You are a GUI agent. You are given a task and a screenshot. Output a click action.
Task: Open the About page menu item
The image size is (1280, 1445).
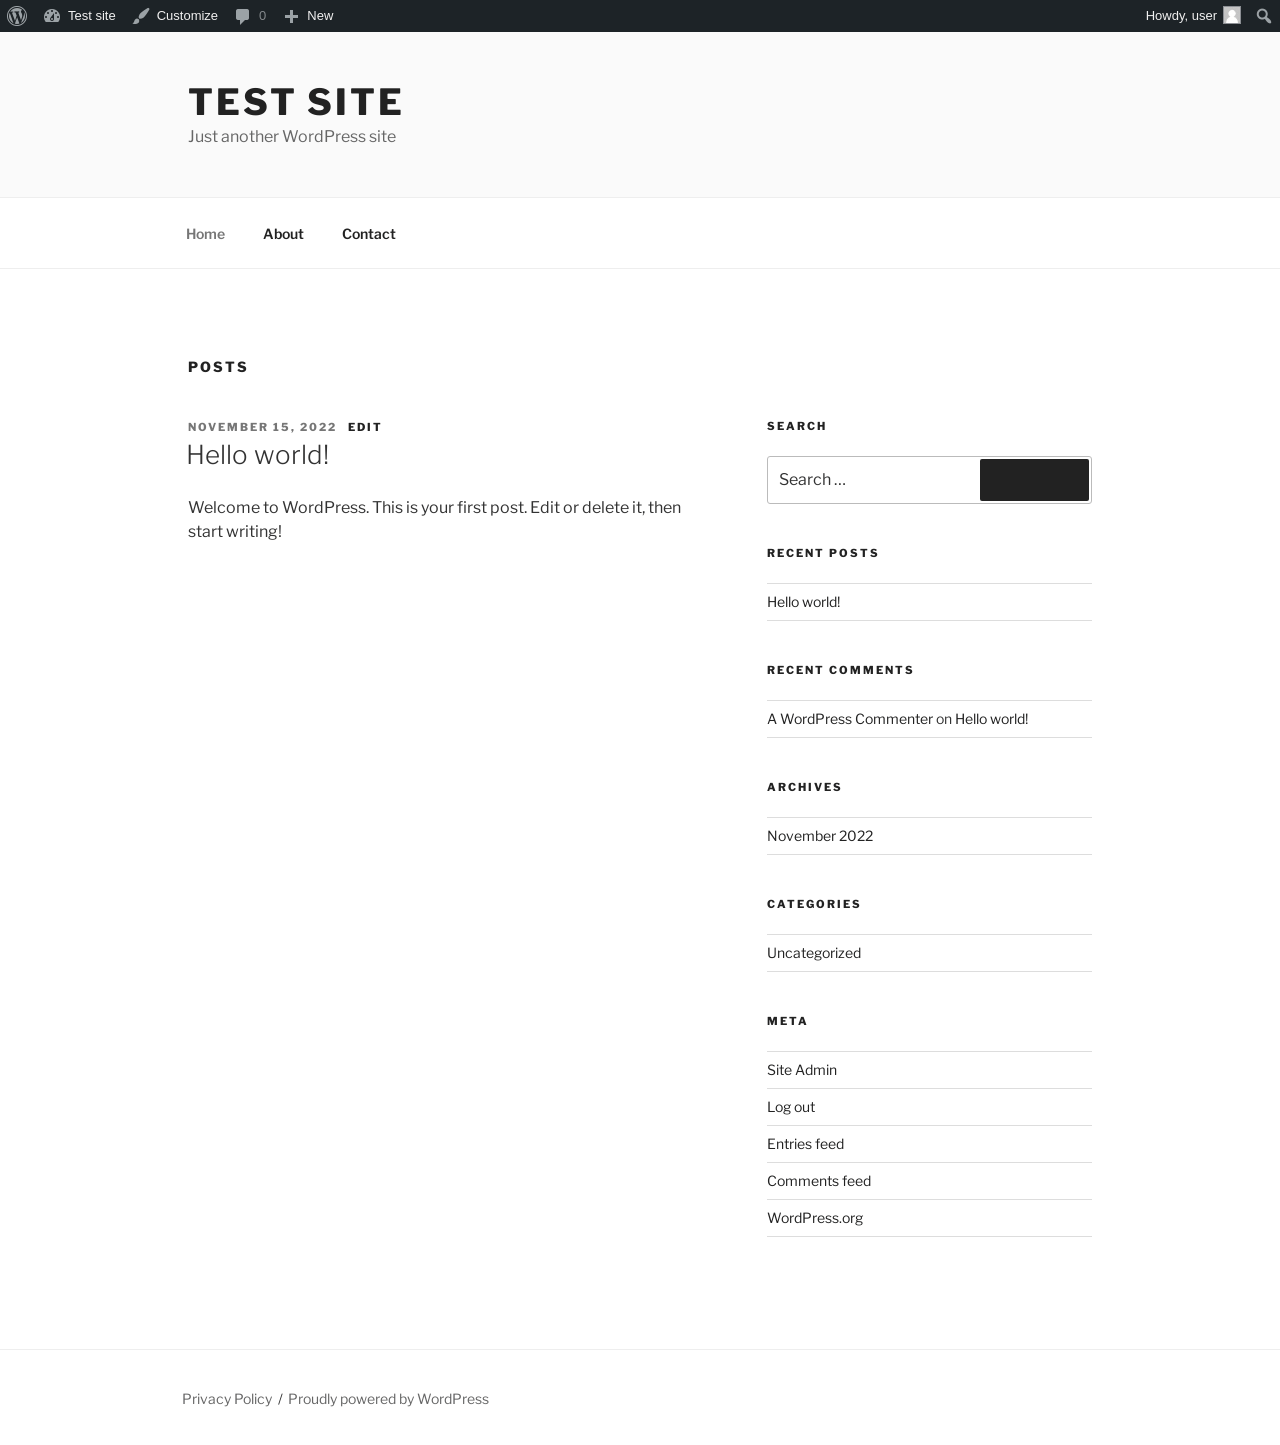click(283, 234)
